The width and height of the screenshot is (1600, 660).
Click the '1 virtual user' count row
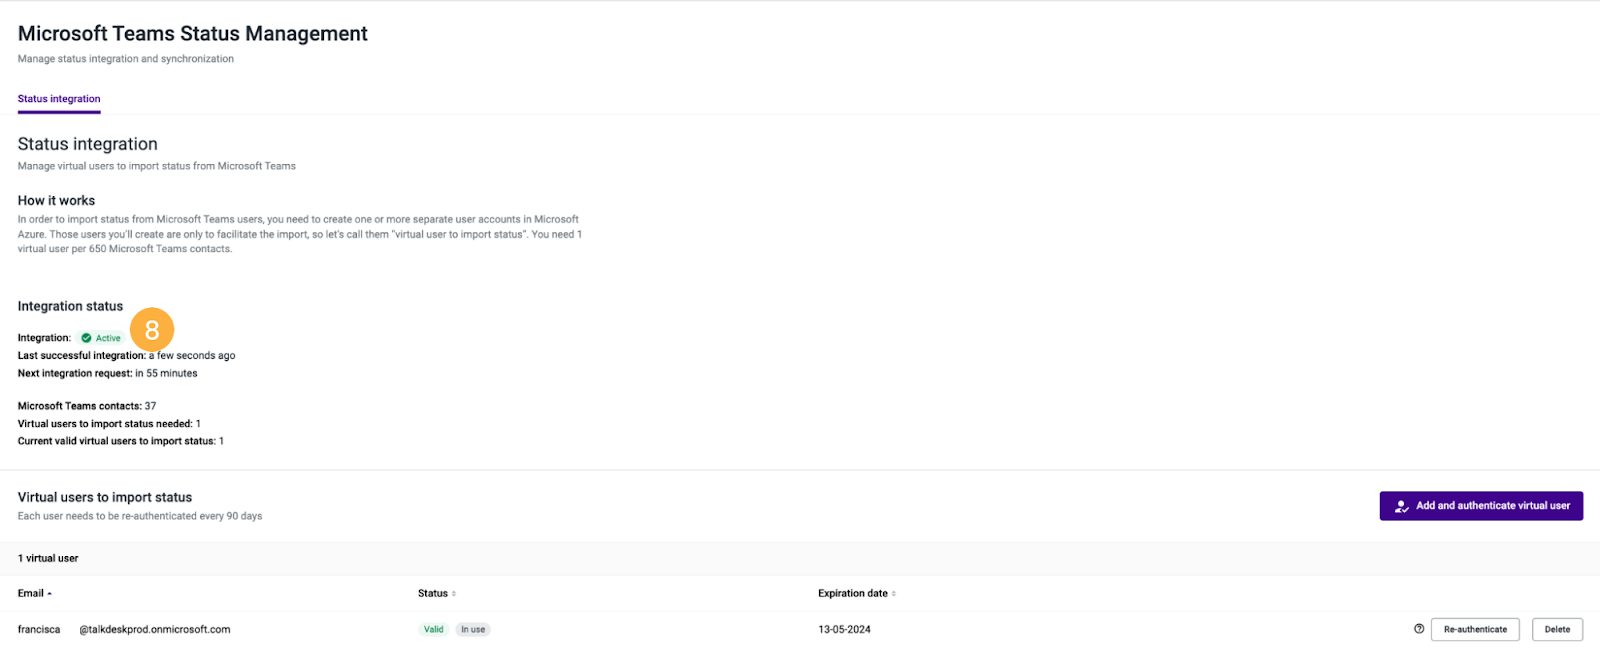point(800,559)
